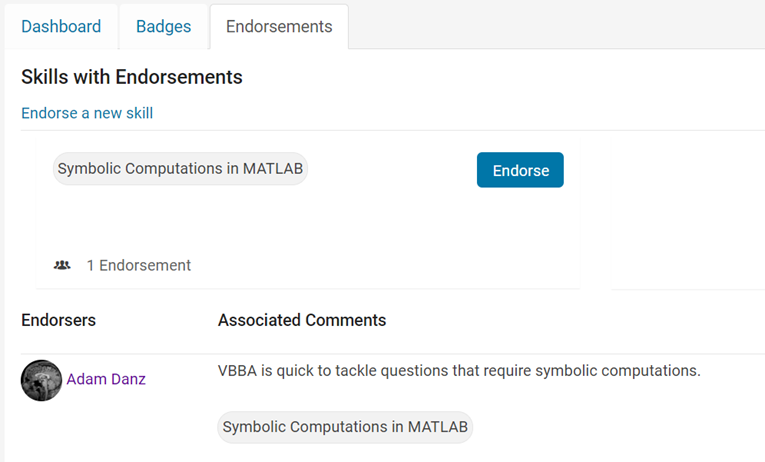Click the top Symbolic Computations in MATLAB tag
Viewport: 765px width, 462px height.
(180, 169)
